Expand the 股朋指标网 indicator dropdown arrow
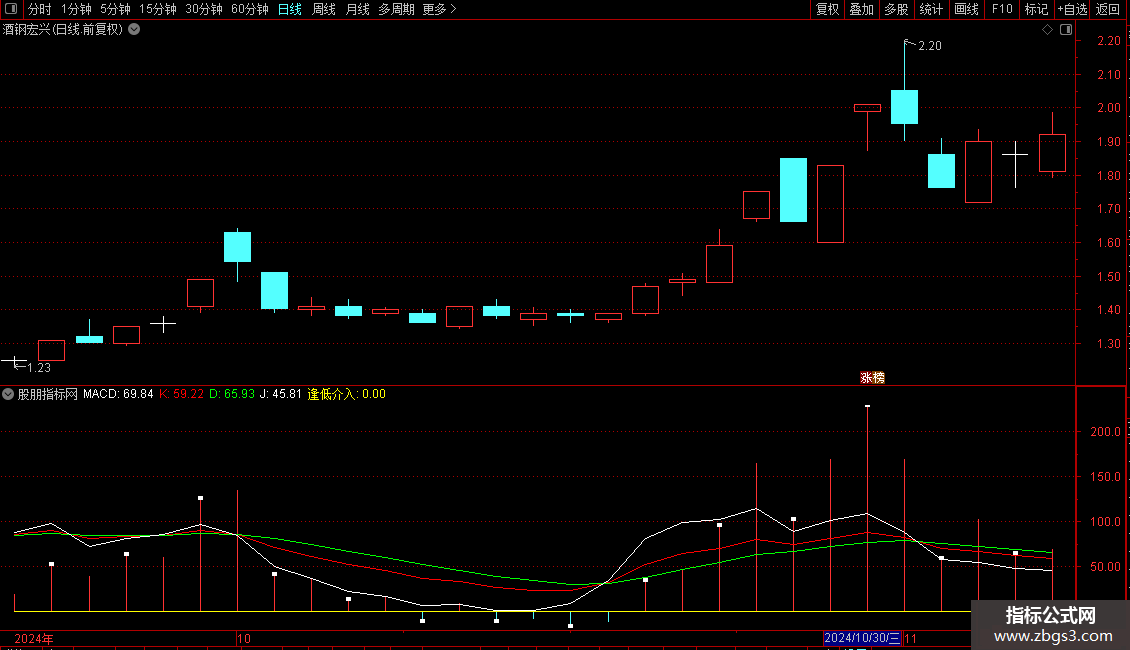Image resolution: width=1130 pixels, height=650 pixels. [x=8, y=394]
